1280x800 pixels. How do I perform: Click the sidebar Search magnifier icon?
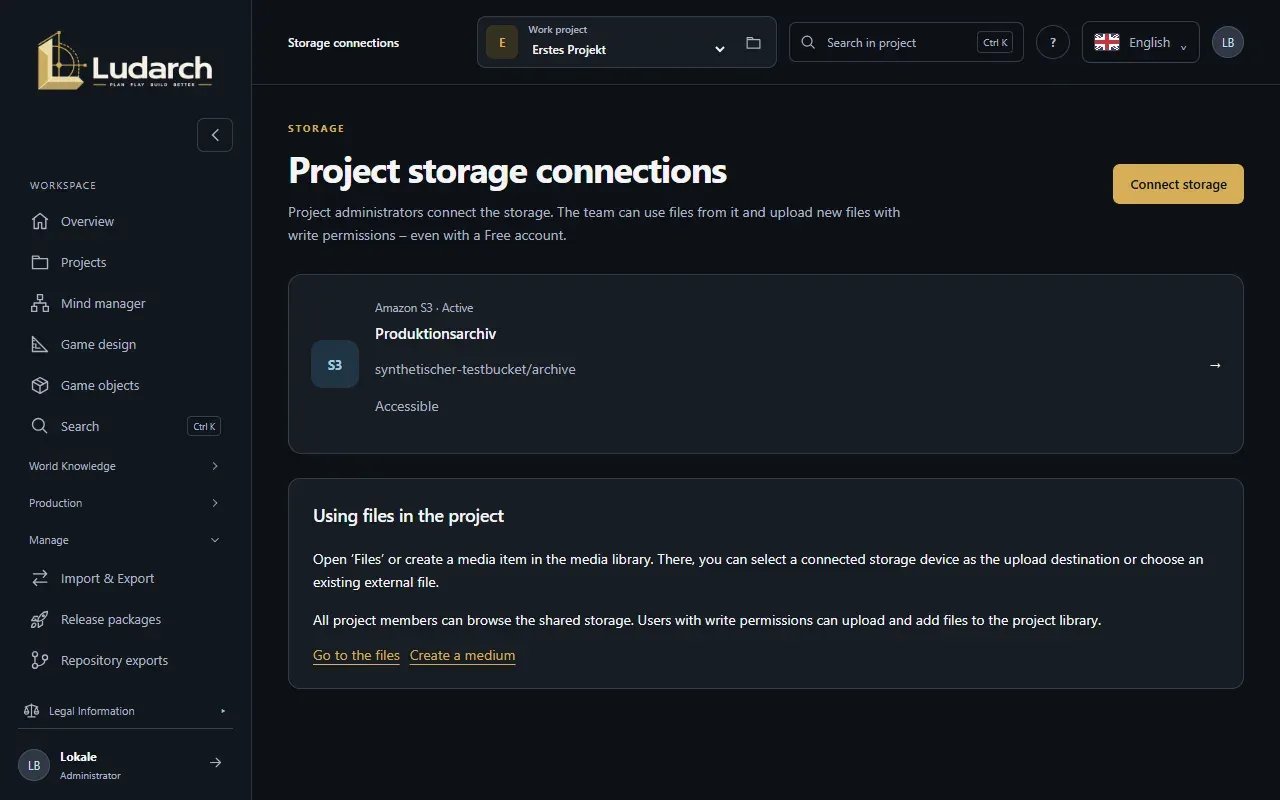[40, 426]
